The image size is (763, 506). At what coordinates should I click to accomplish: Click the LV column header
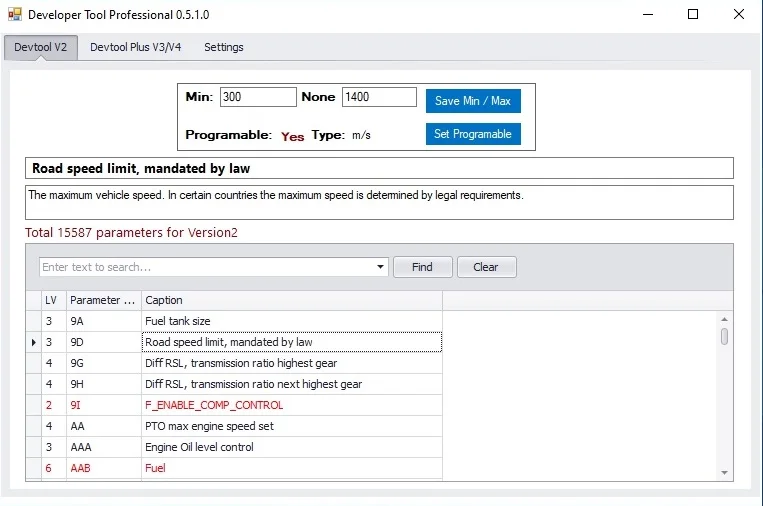click(x=54, y=300)
